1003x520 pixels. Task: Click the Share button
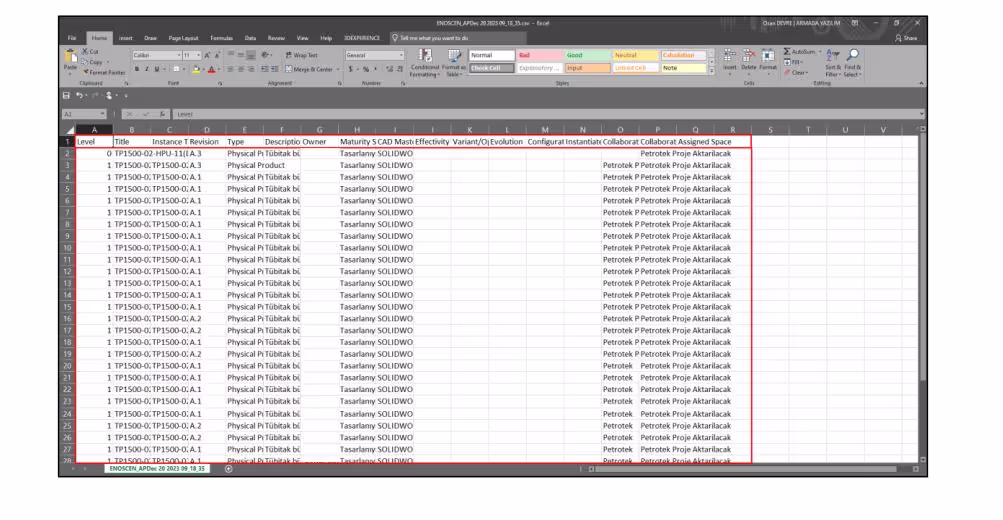[x=906, y=38]
